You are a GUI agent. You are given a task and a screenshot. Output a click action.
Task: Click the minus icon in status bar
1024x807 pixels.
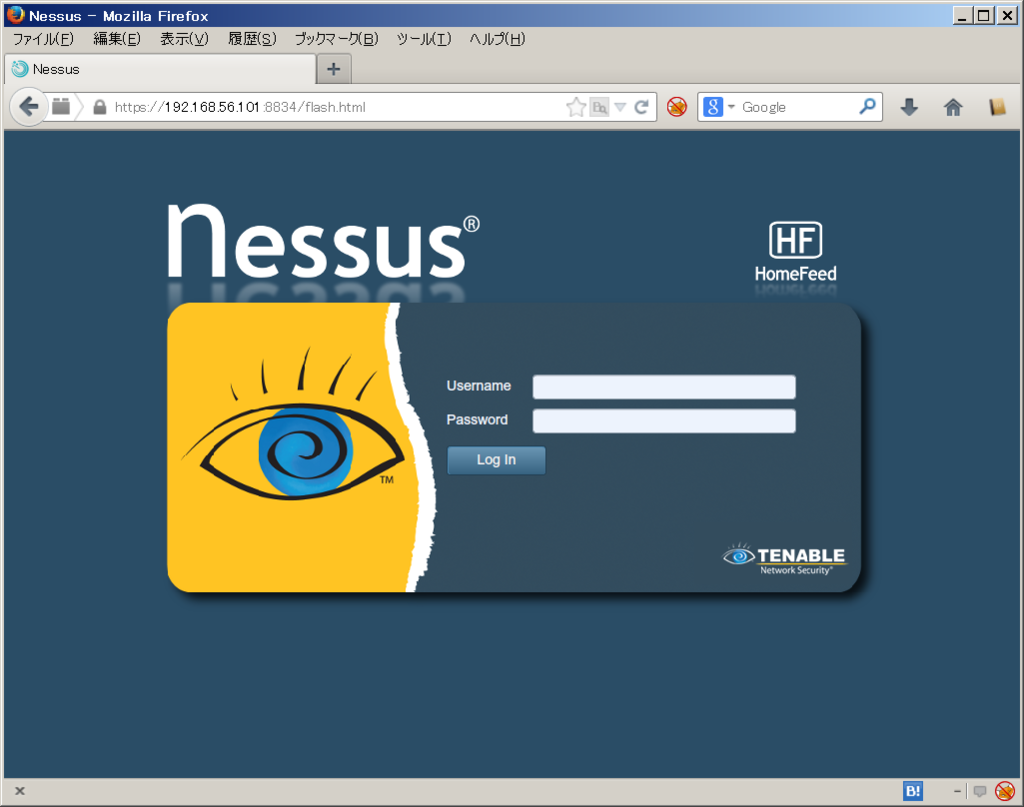pos(957,791)
